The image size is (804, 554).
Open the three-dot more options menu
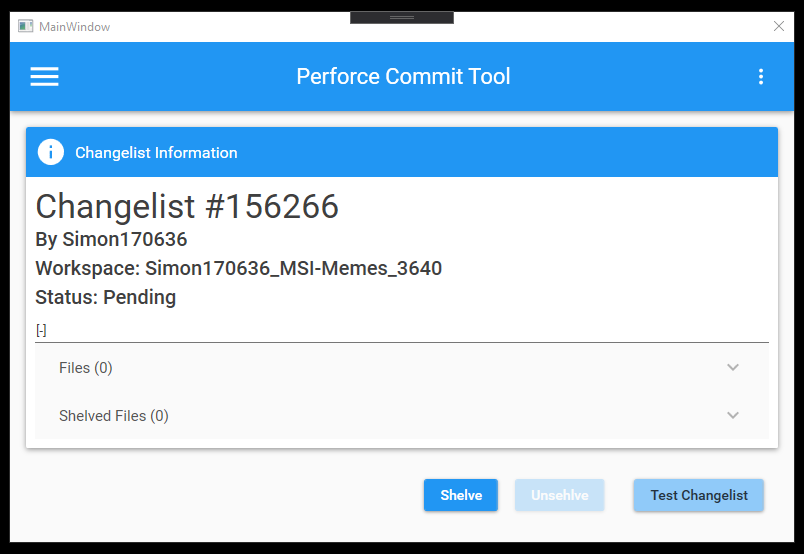pos(761,77)
